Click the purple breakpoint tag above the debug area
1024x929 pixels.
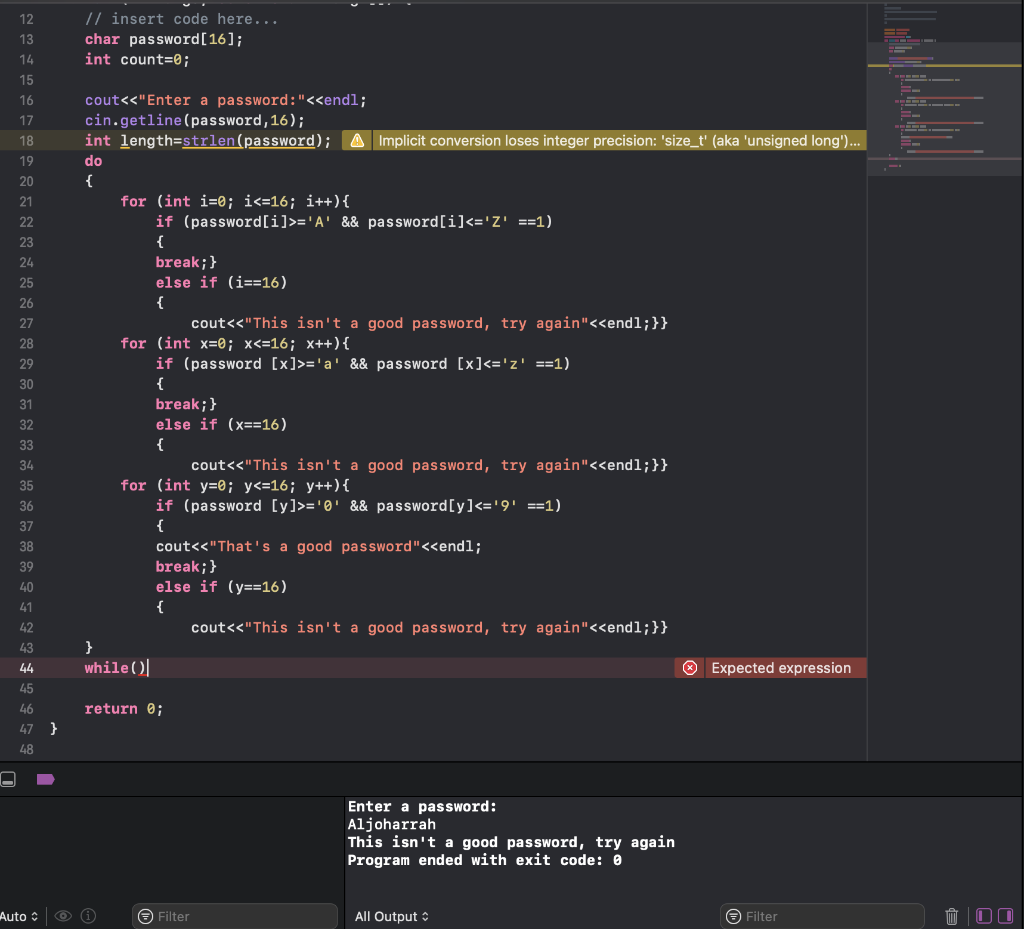[x=44, y=779]
